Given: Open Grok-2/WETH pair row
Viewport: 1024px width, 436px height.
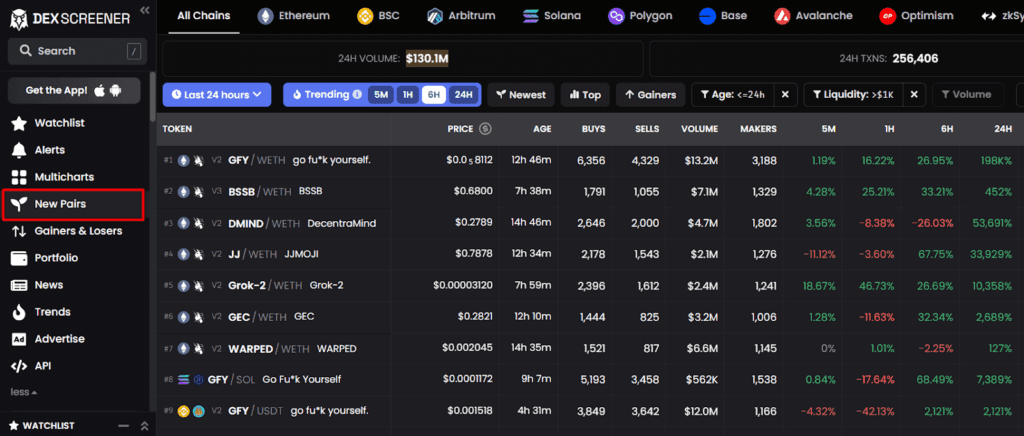Looking at the screenshot, I should coord(590,285).
